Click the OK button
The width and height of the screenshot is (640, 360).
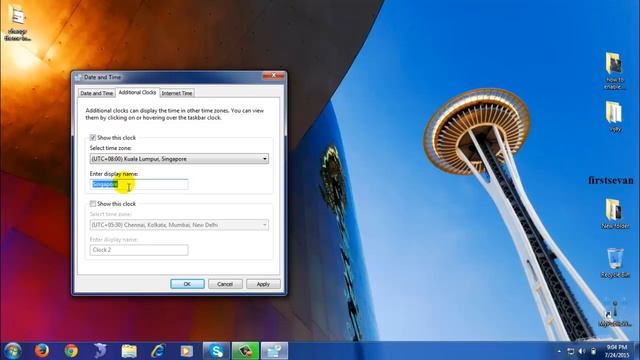coord(187,284)
